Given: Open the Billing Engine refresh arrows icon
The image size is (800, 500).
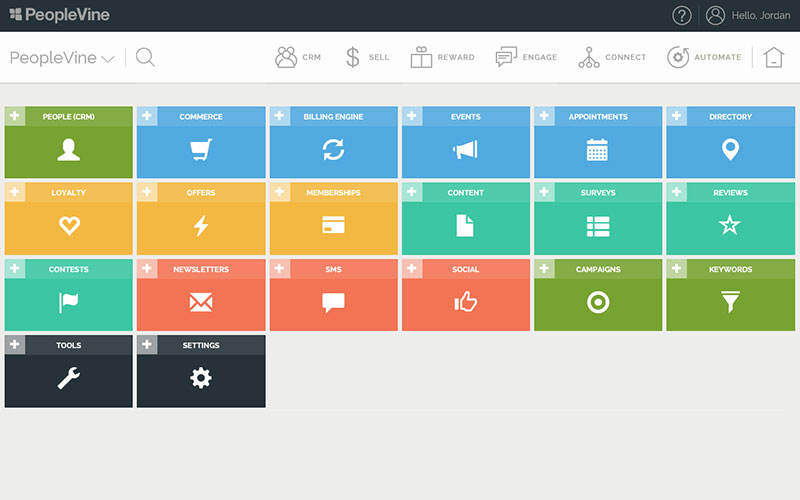Looking at the screenshot, I should point(333,150).
